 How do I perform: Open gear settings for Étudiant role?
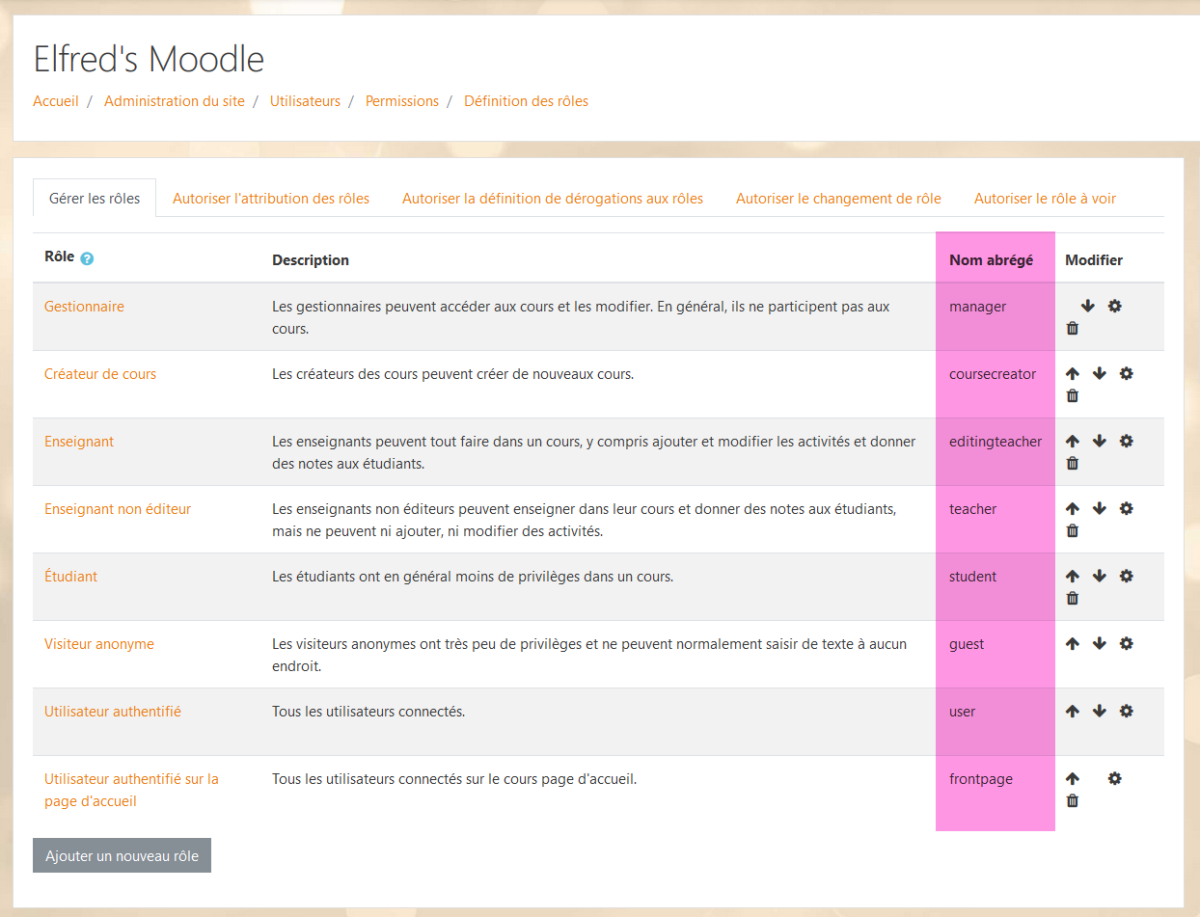1126,576
